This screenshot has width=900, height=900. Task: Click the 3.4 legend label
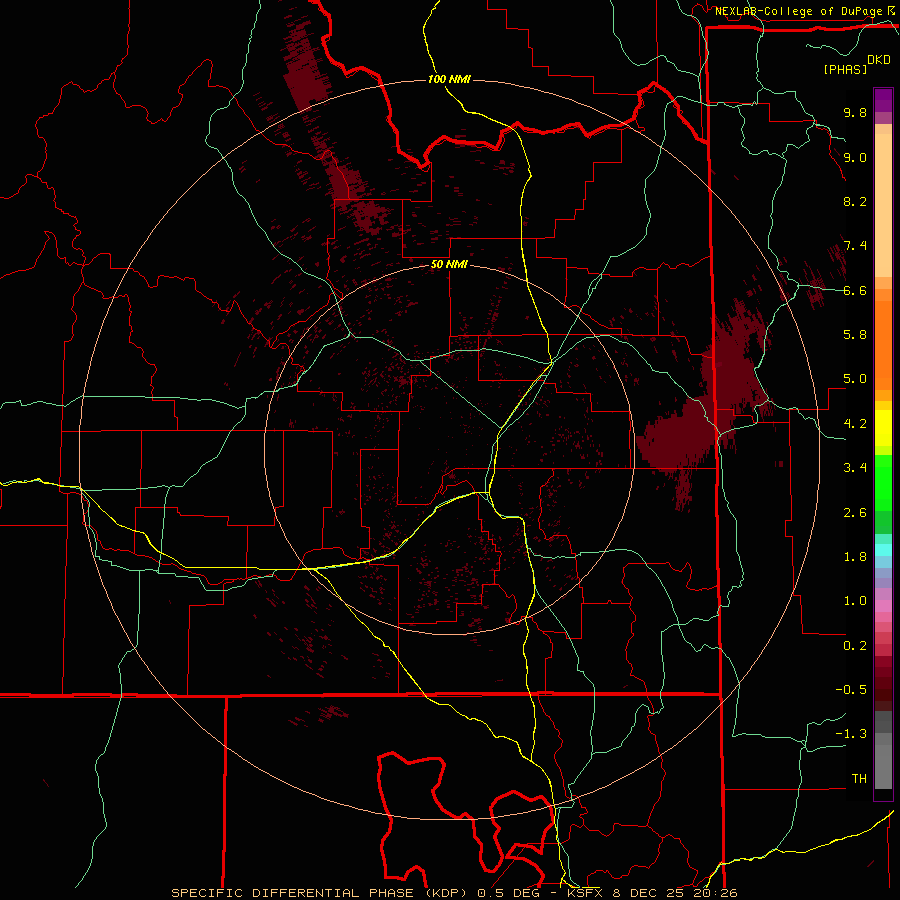click(855, 468)
